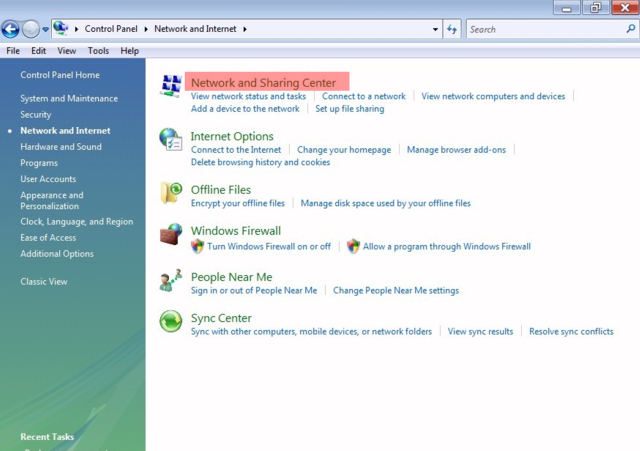640x451 pixels.
Task: Click Manage disk space used by offline files
Action: pyautogui.click(x=385, y=203)
